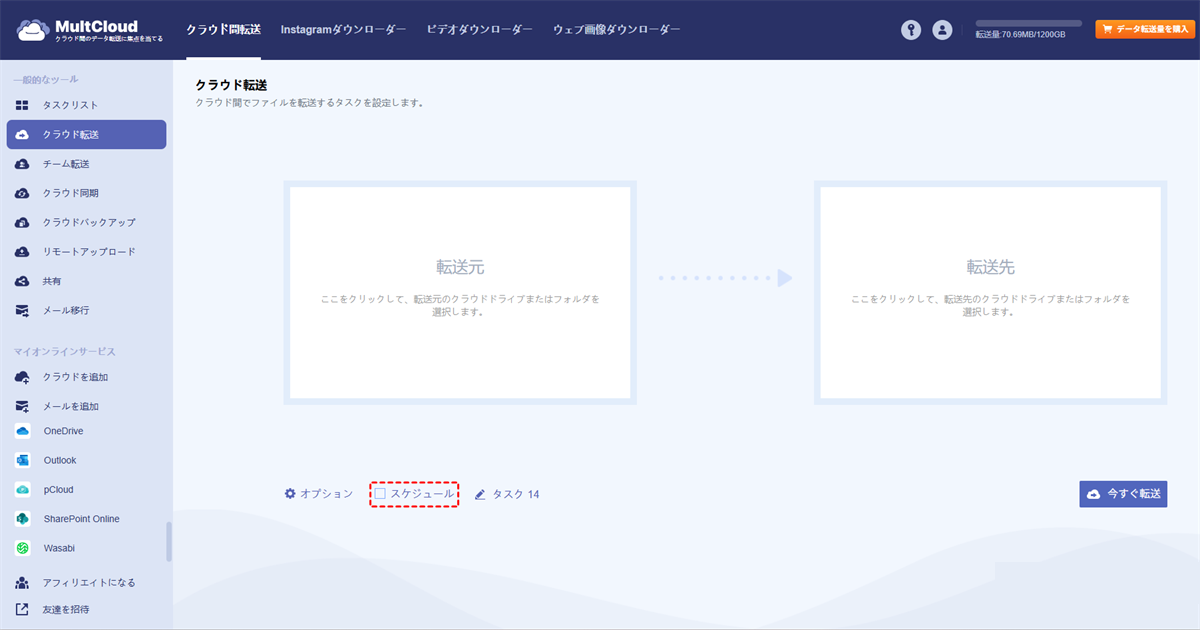Enable the スケジュール checkbox
Screen dimensions: 1200x630
pyautogui.click(x=380, y=494)
